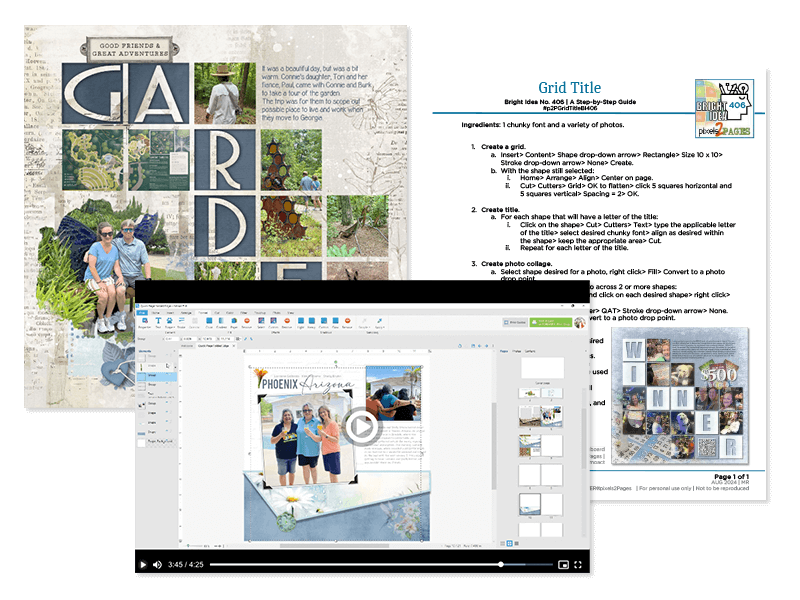Apply the Paper fill icon
This screenshot has height=600, width=800.
pos(234,323)
